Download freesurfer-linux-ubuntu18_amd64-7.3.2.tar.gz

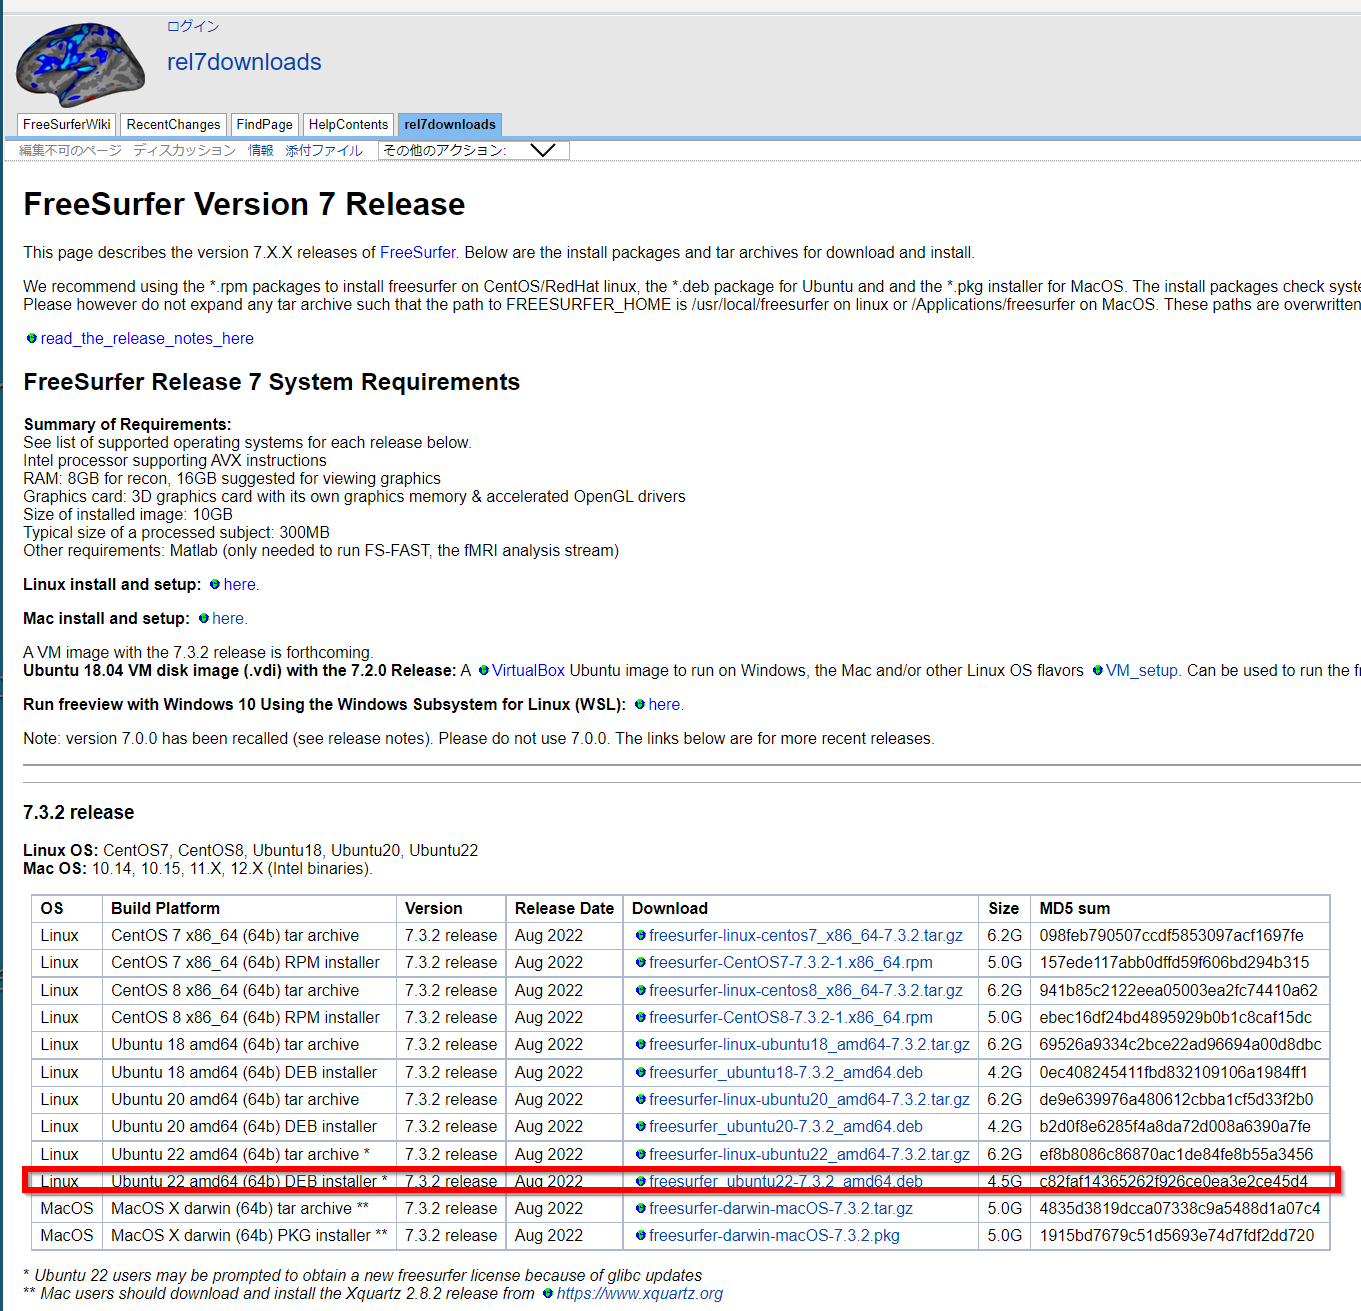(809, 1044)
